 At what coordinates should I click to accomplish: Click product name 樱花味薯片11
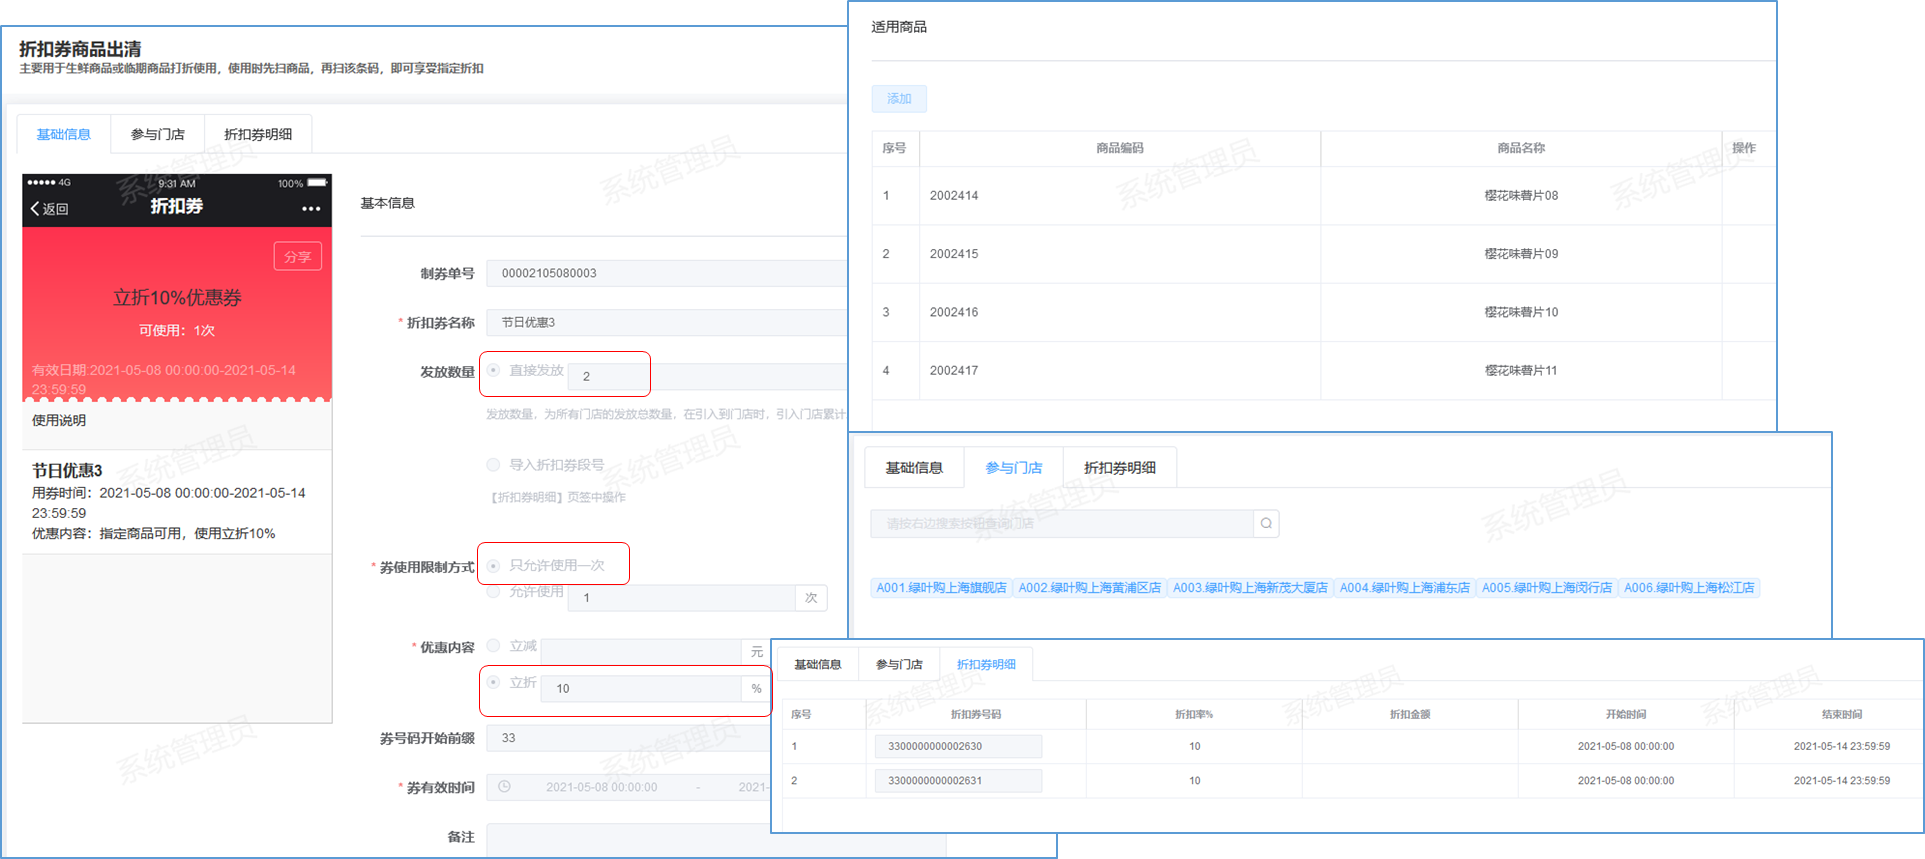(x=1521, y=370)
